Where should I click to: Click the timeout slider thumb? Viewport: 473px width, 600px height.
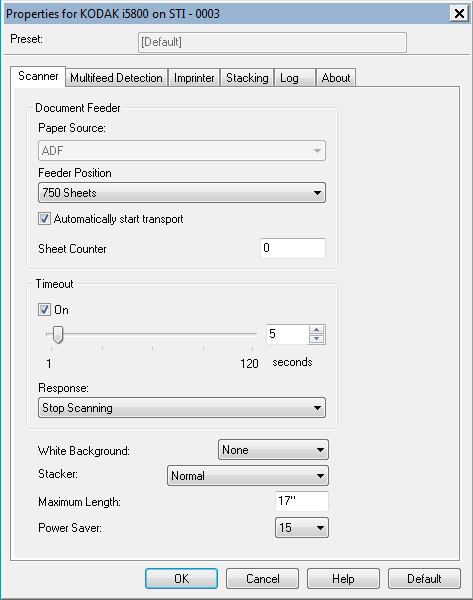58,335
